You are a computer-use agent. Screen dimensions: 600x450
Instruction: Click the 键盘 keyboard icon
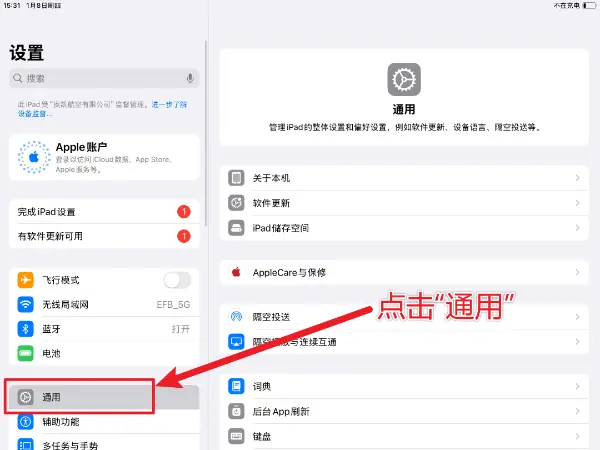pyautogui.click(x=236, y=436)
